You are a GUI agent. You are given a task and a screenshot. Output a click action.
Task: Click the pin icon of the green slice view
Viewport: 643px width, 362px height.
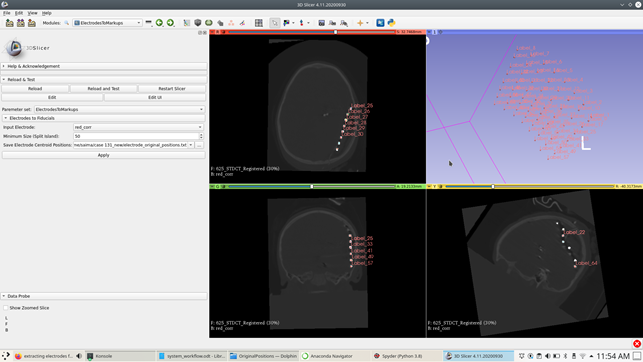(212, 186)
